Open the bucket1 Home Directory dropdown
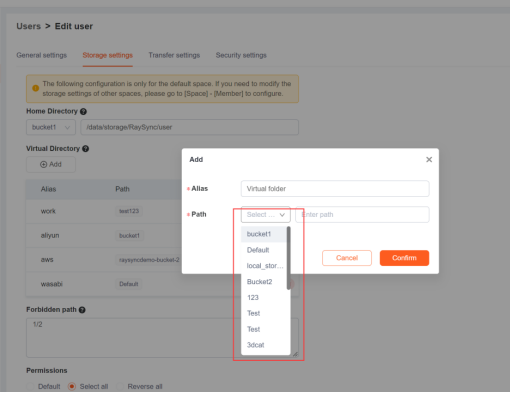Image resolution: width=511 pixels, height=393 pixels. pos(51,127)
